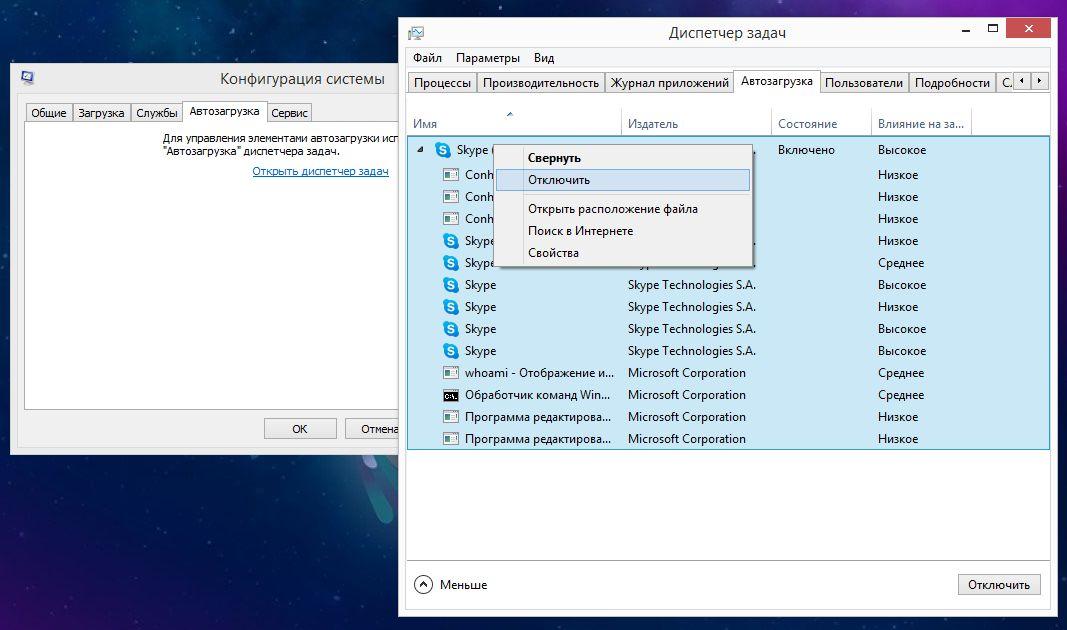Click the Skype icon in the Среднее impact Skype row
This screenshot has width=1067, height=630.
pyautogui.click(x=450, y=263)
